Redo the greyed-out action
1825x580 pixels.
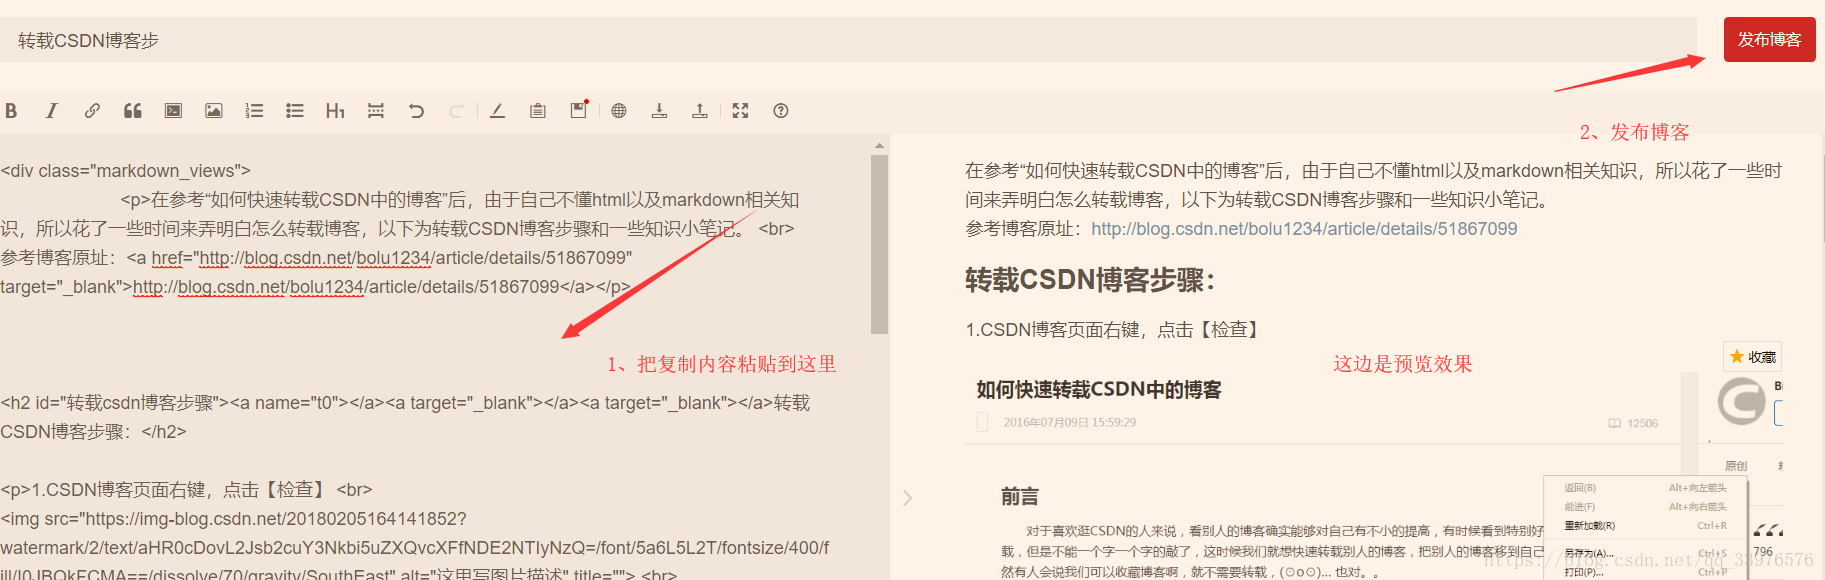pos(456,111)
